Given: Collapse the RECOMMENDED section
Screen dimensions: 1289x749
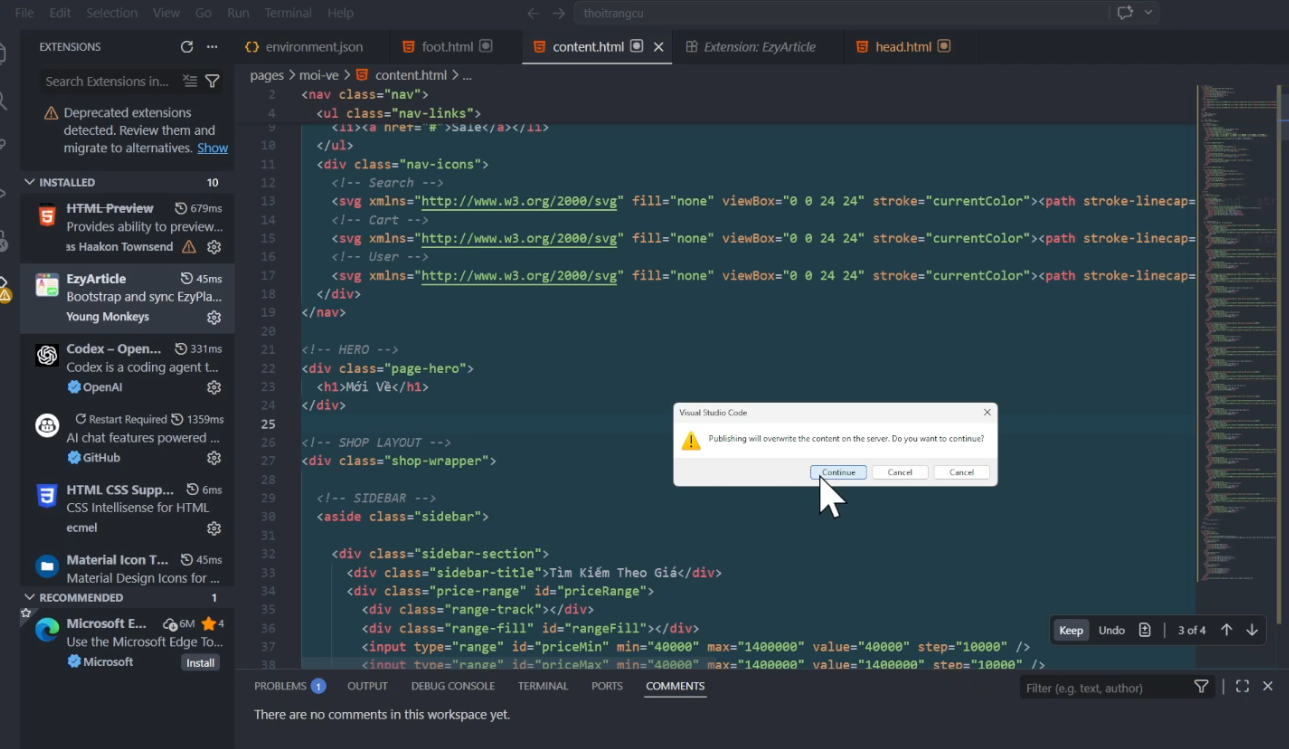Looking at the screenshot, I should pyautogui.click(x=29, y=597).
